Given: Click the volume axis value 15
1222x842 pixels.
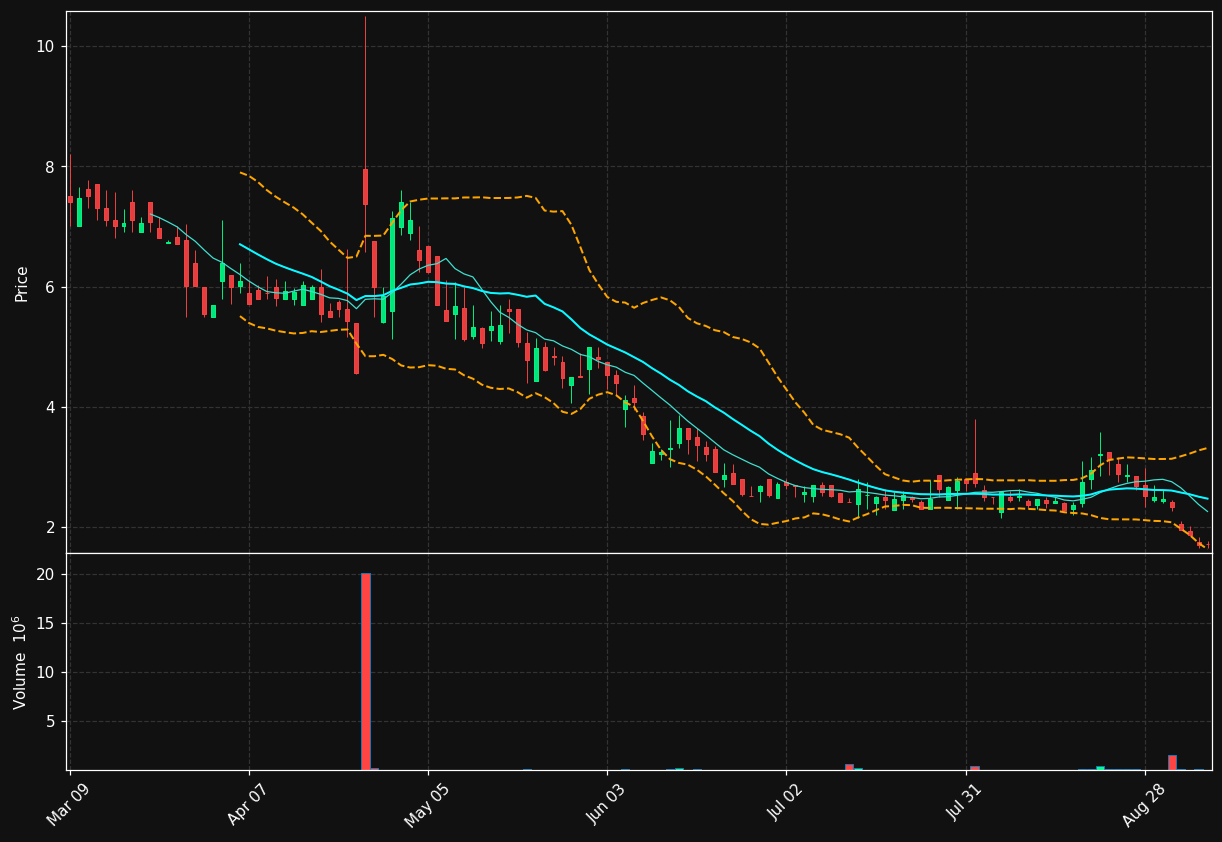Looking at the screenshot, I should pyautogui.click(x=45, y=624).
